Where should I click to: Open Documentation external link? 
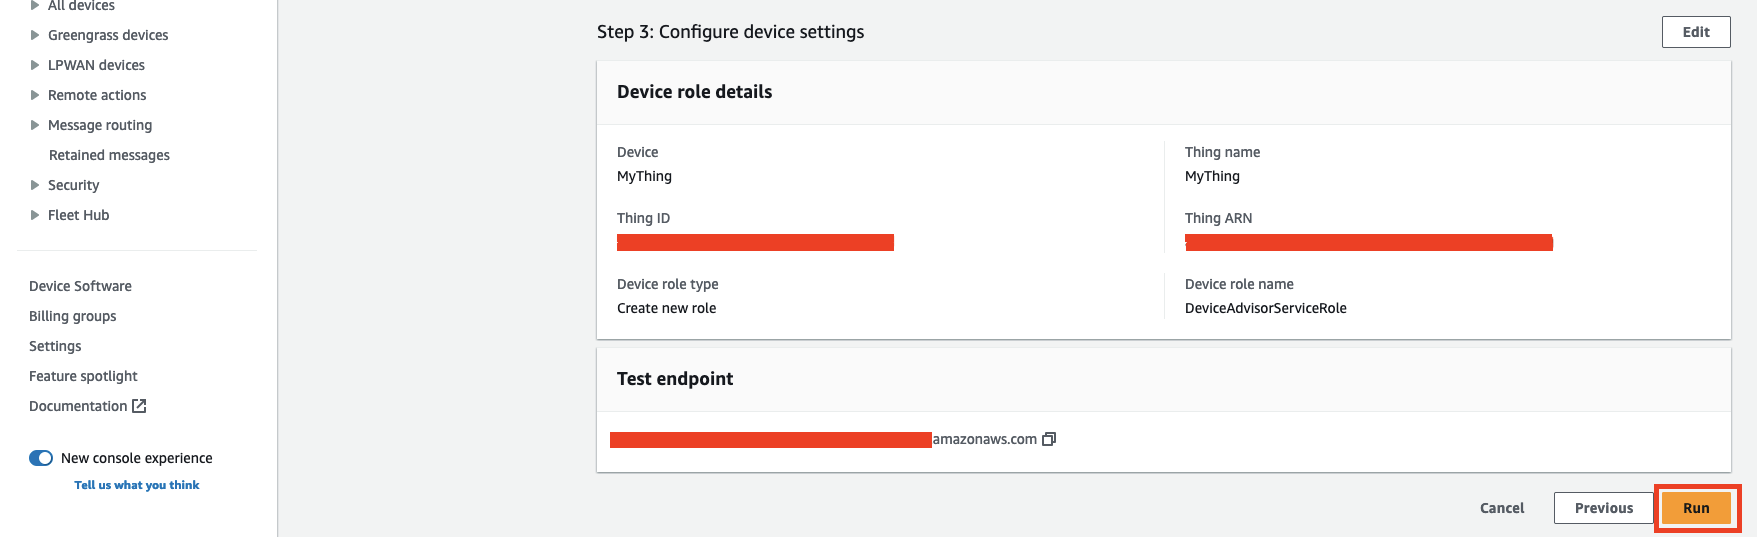point(87,406)
